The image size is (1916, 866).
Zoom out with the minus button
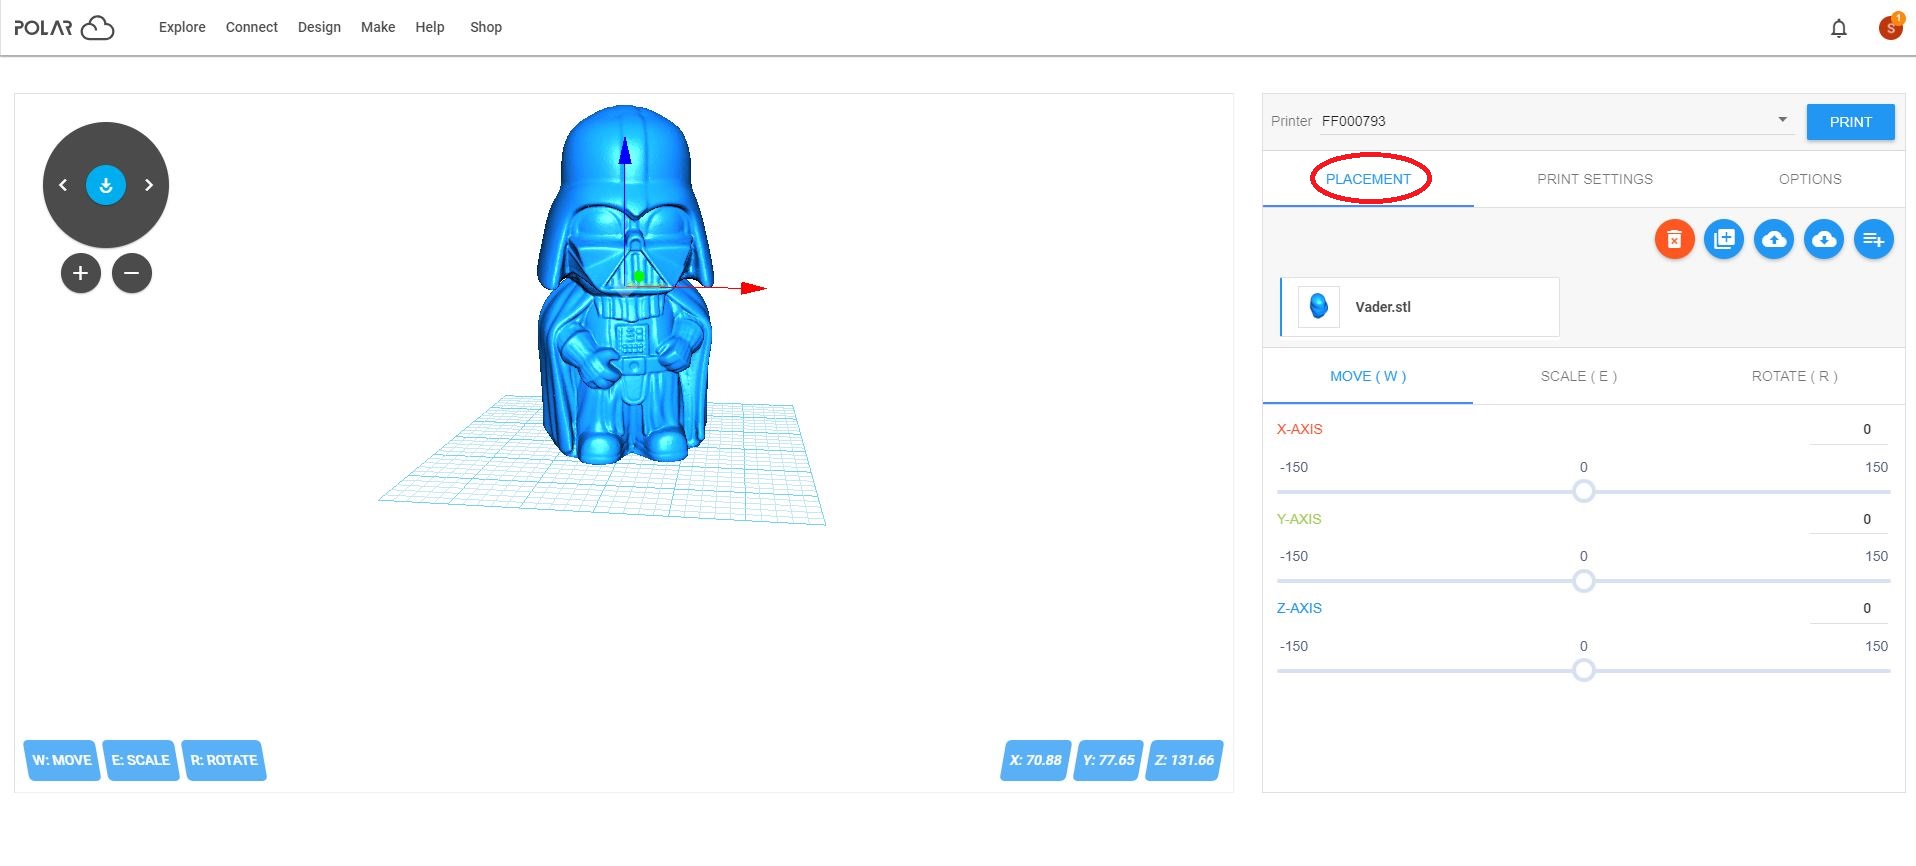click(132, 273)
